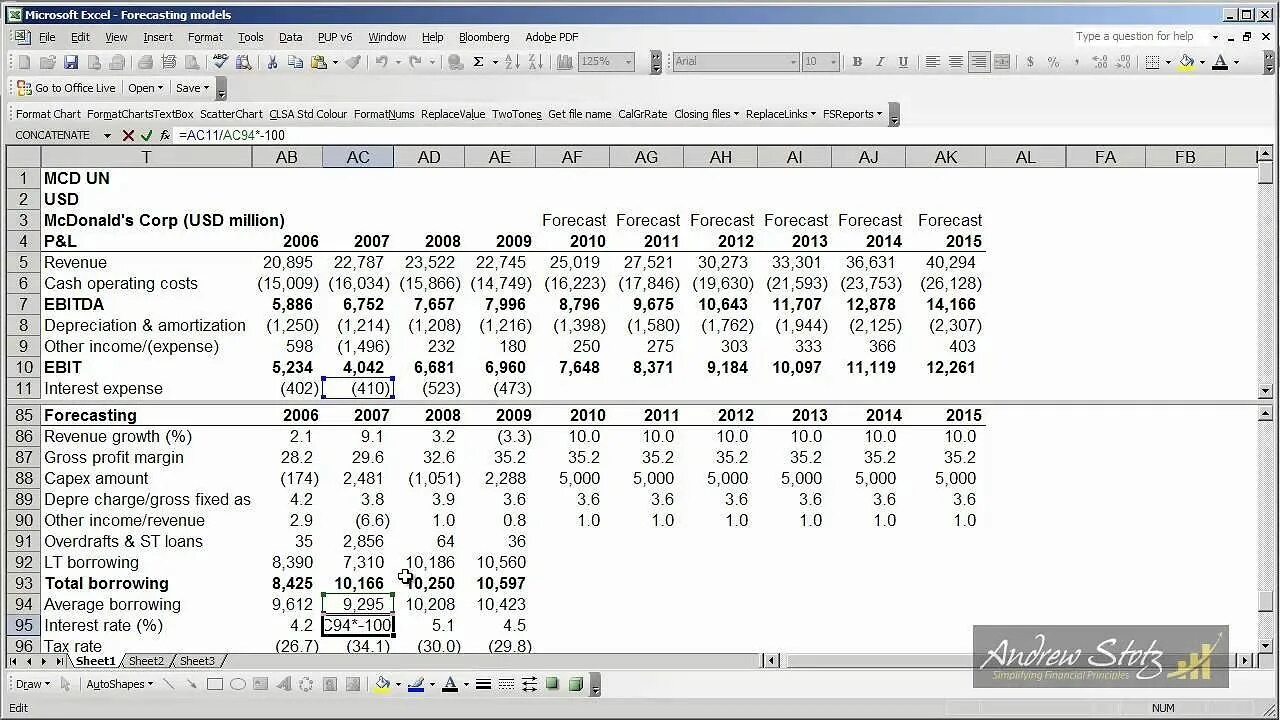Image resolution: width=1280 pixels, height=720 pixels.
Task: Click the Sort Descending Z-A icon
Action: tap(535, 62)
